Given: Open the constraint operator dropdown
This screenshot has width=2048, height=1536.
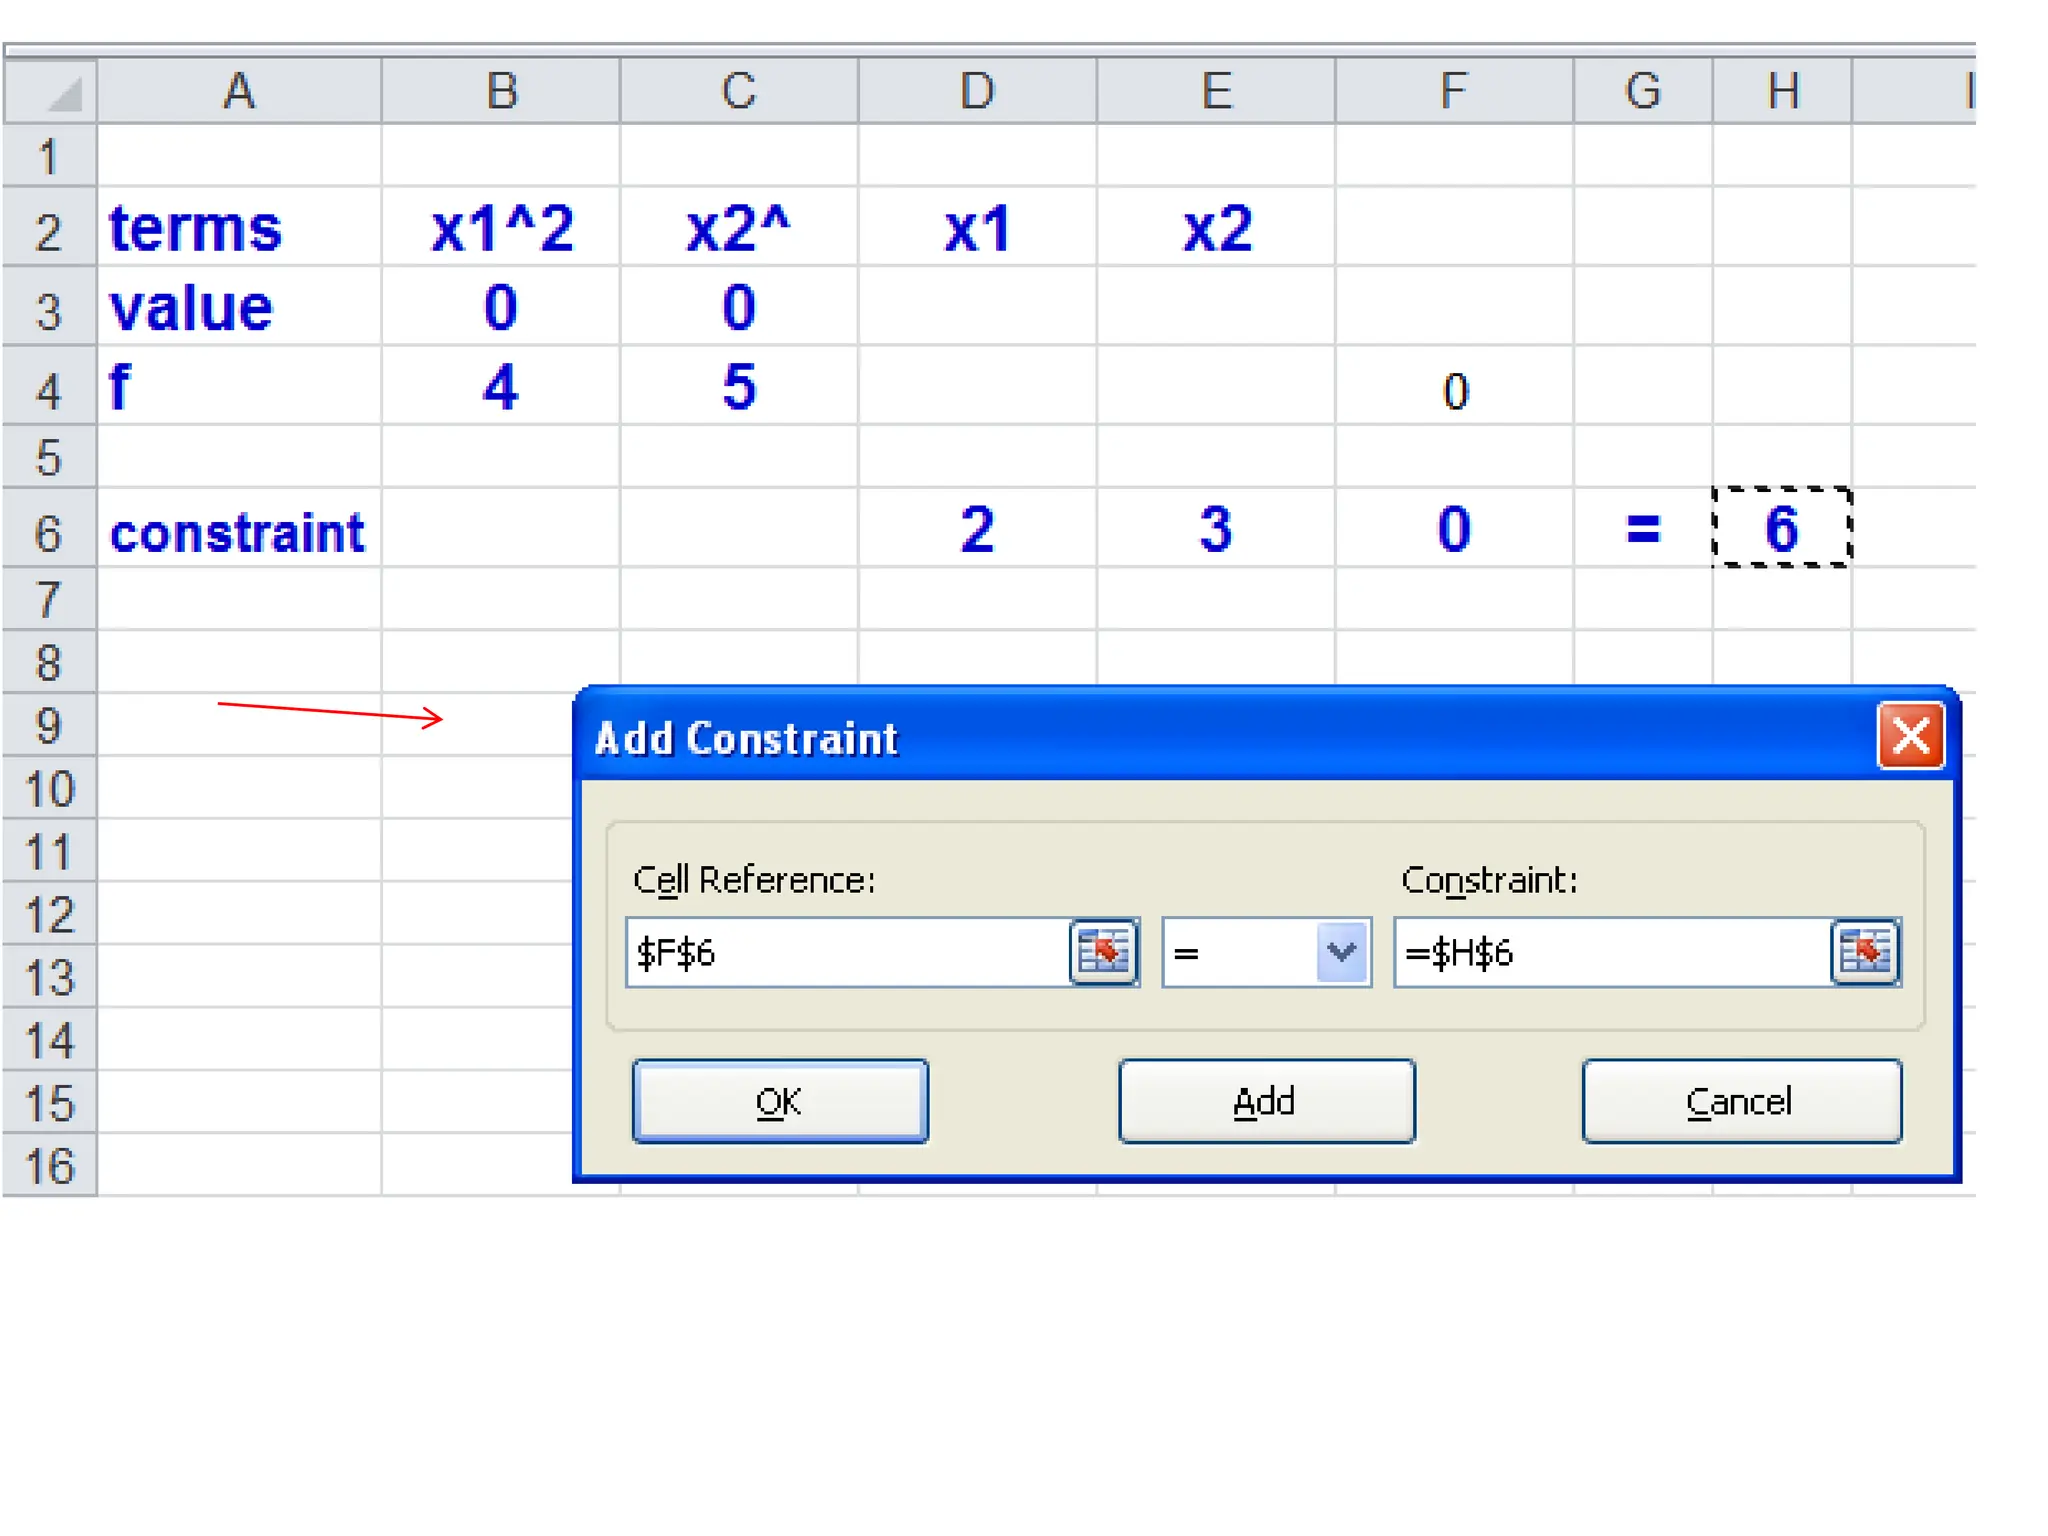Looking at the screenshot, I should click(x=1341, y=952).
